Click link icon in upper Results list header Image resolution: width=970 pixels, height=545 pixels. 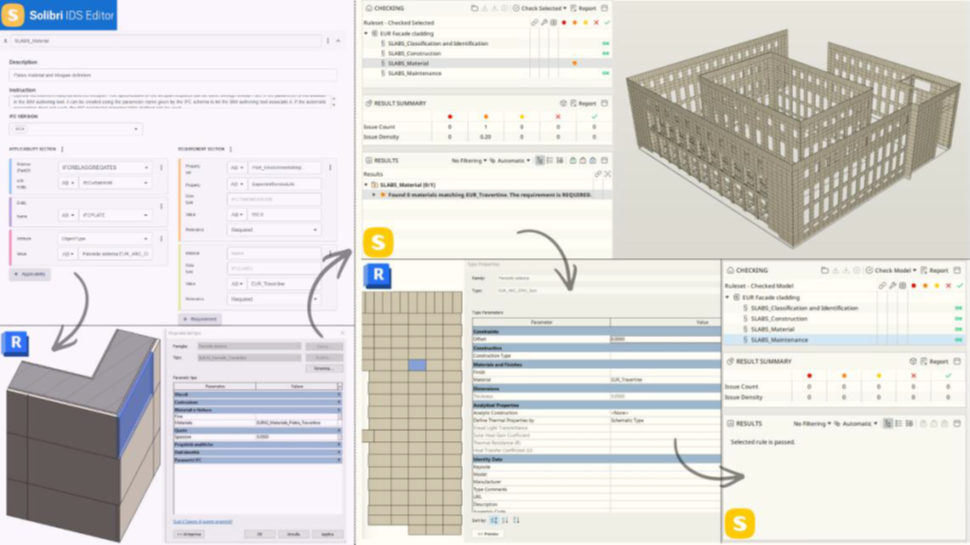pos(598,174)
